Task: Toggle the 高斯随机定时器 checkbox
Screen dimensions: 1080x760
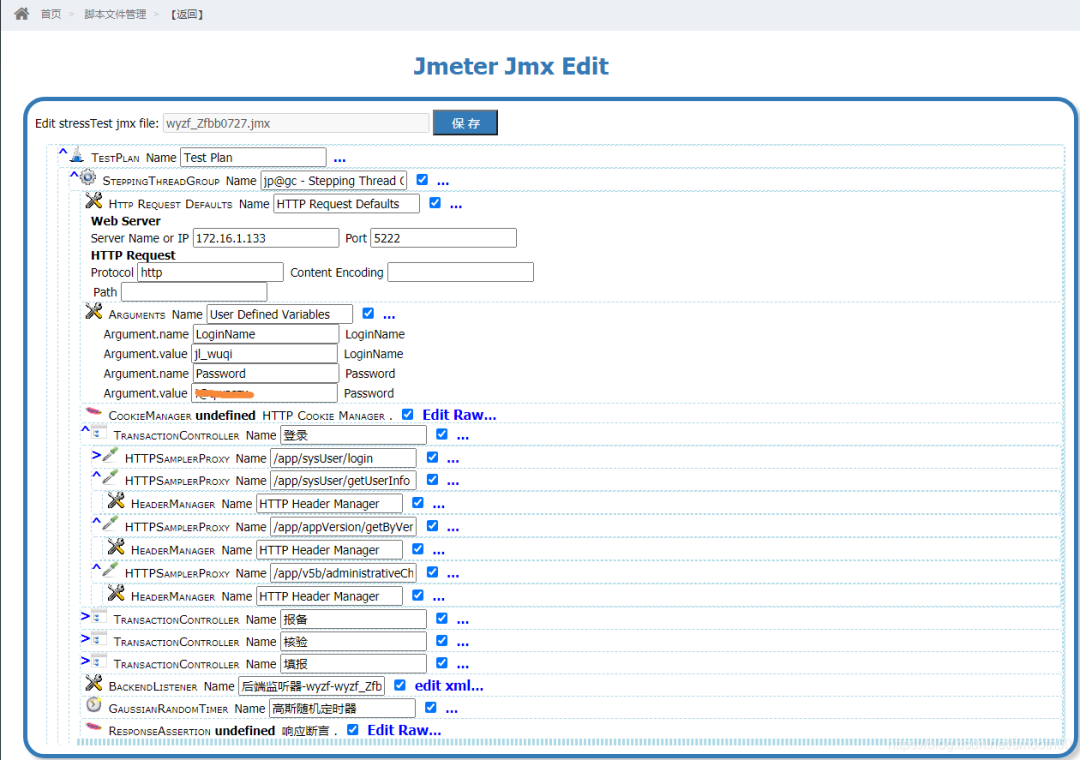Action: point(430,707)
